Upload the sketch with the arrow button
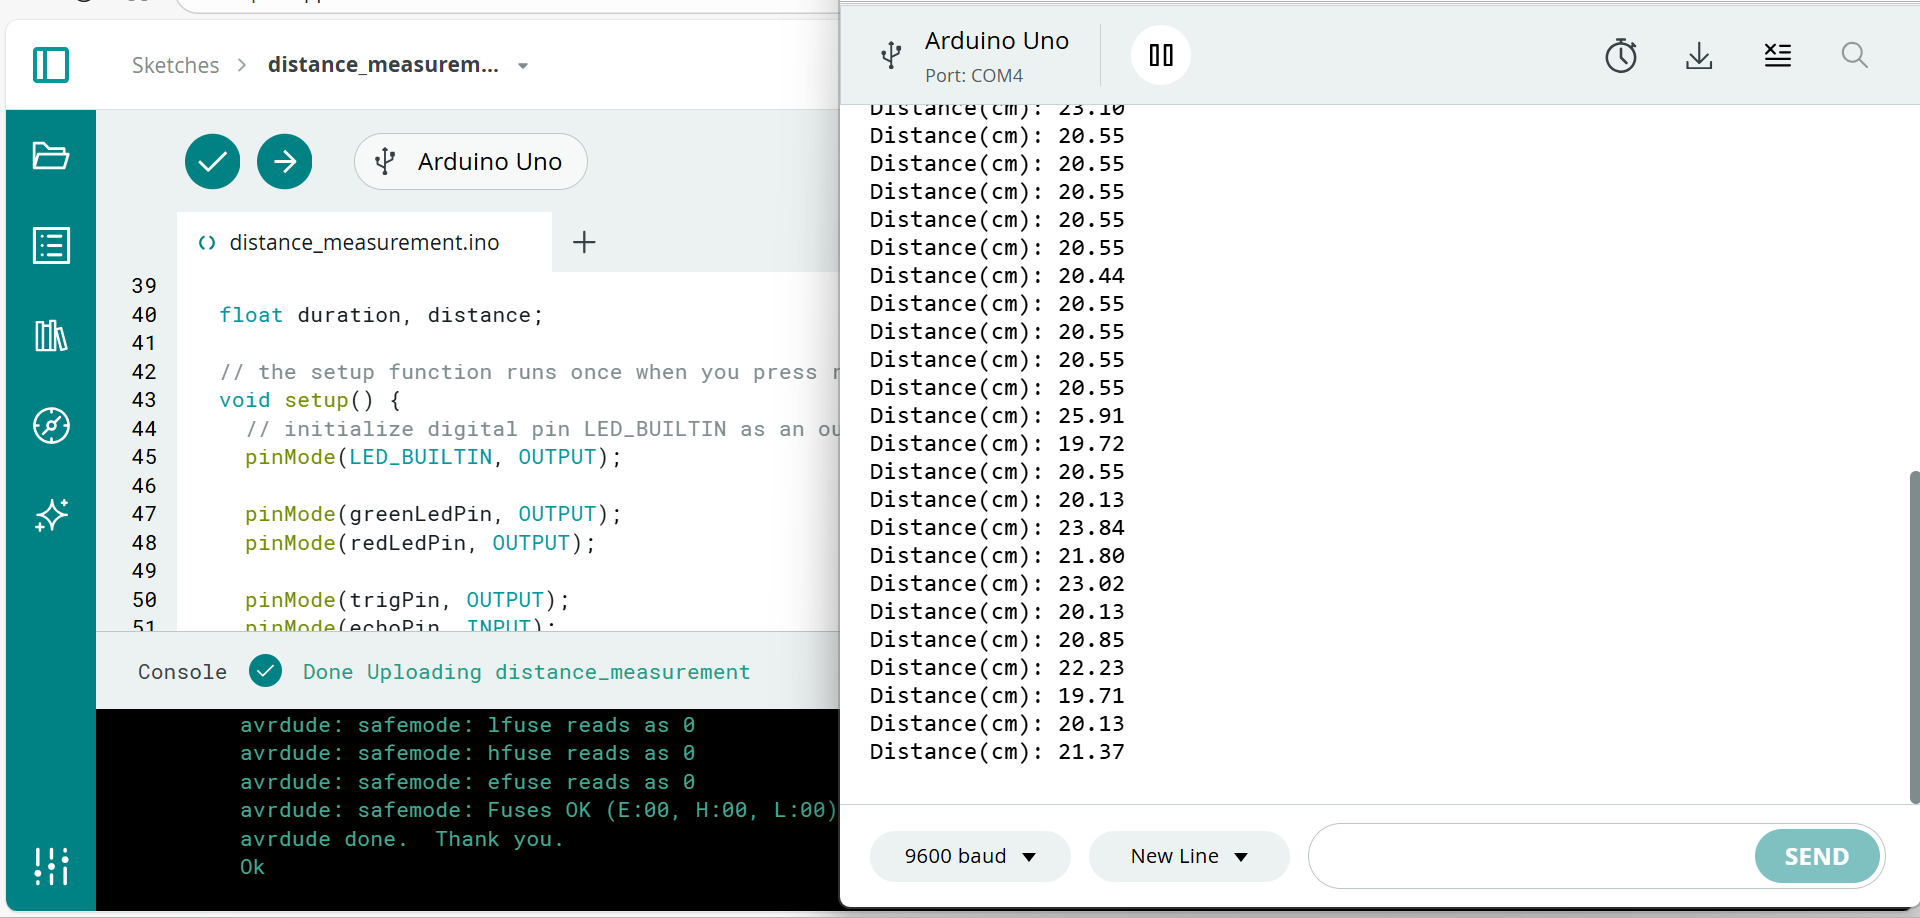This screenshot has height=918, width=1920. pyautogui.click(x=284, y=161)
